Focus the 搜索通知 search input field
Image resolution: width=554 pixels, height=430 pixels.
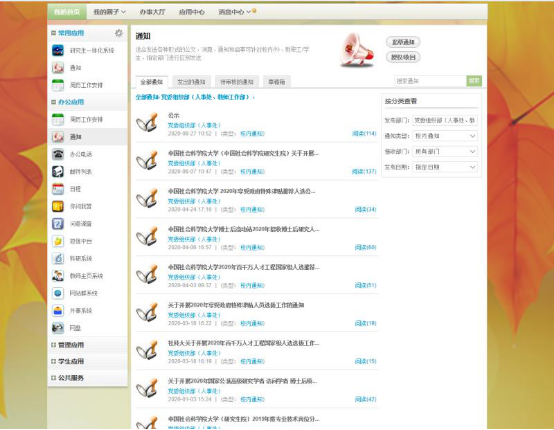click(430, 81)
